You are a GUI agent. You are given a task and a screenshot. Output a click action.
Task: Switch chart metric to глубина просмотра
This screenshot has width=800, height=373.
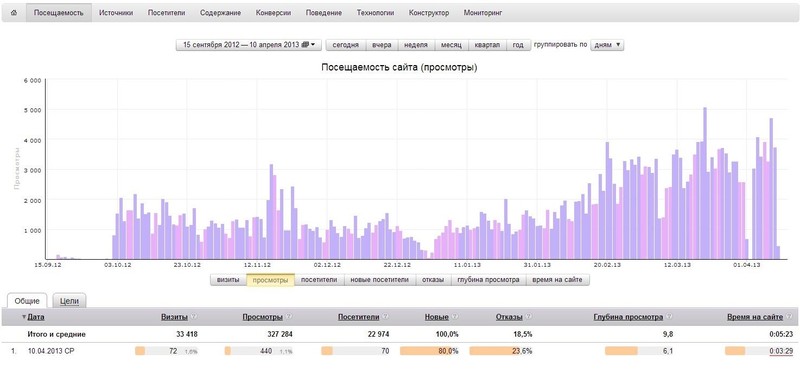[488, 280]
